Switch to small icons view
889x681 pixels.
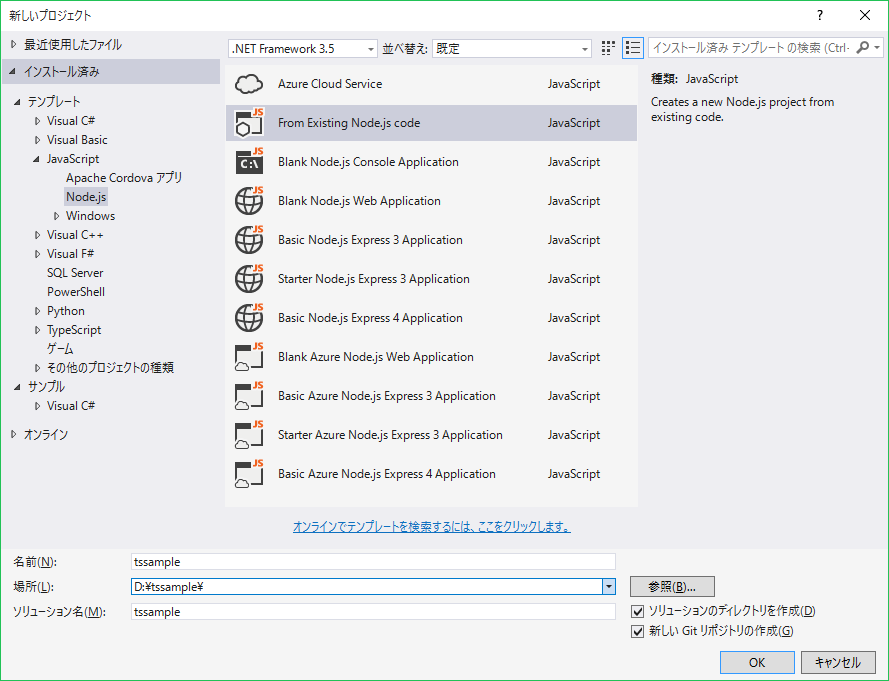[x=607, y=47]
